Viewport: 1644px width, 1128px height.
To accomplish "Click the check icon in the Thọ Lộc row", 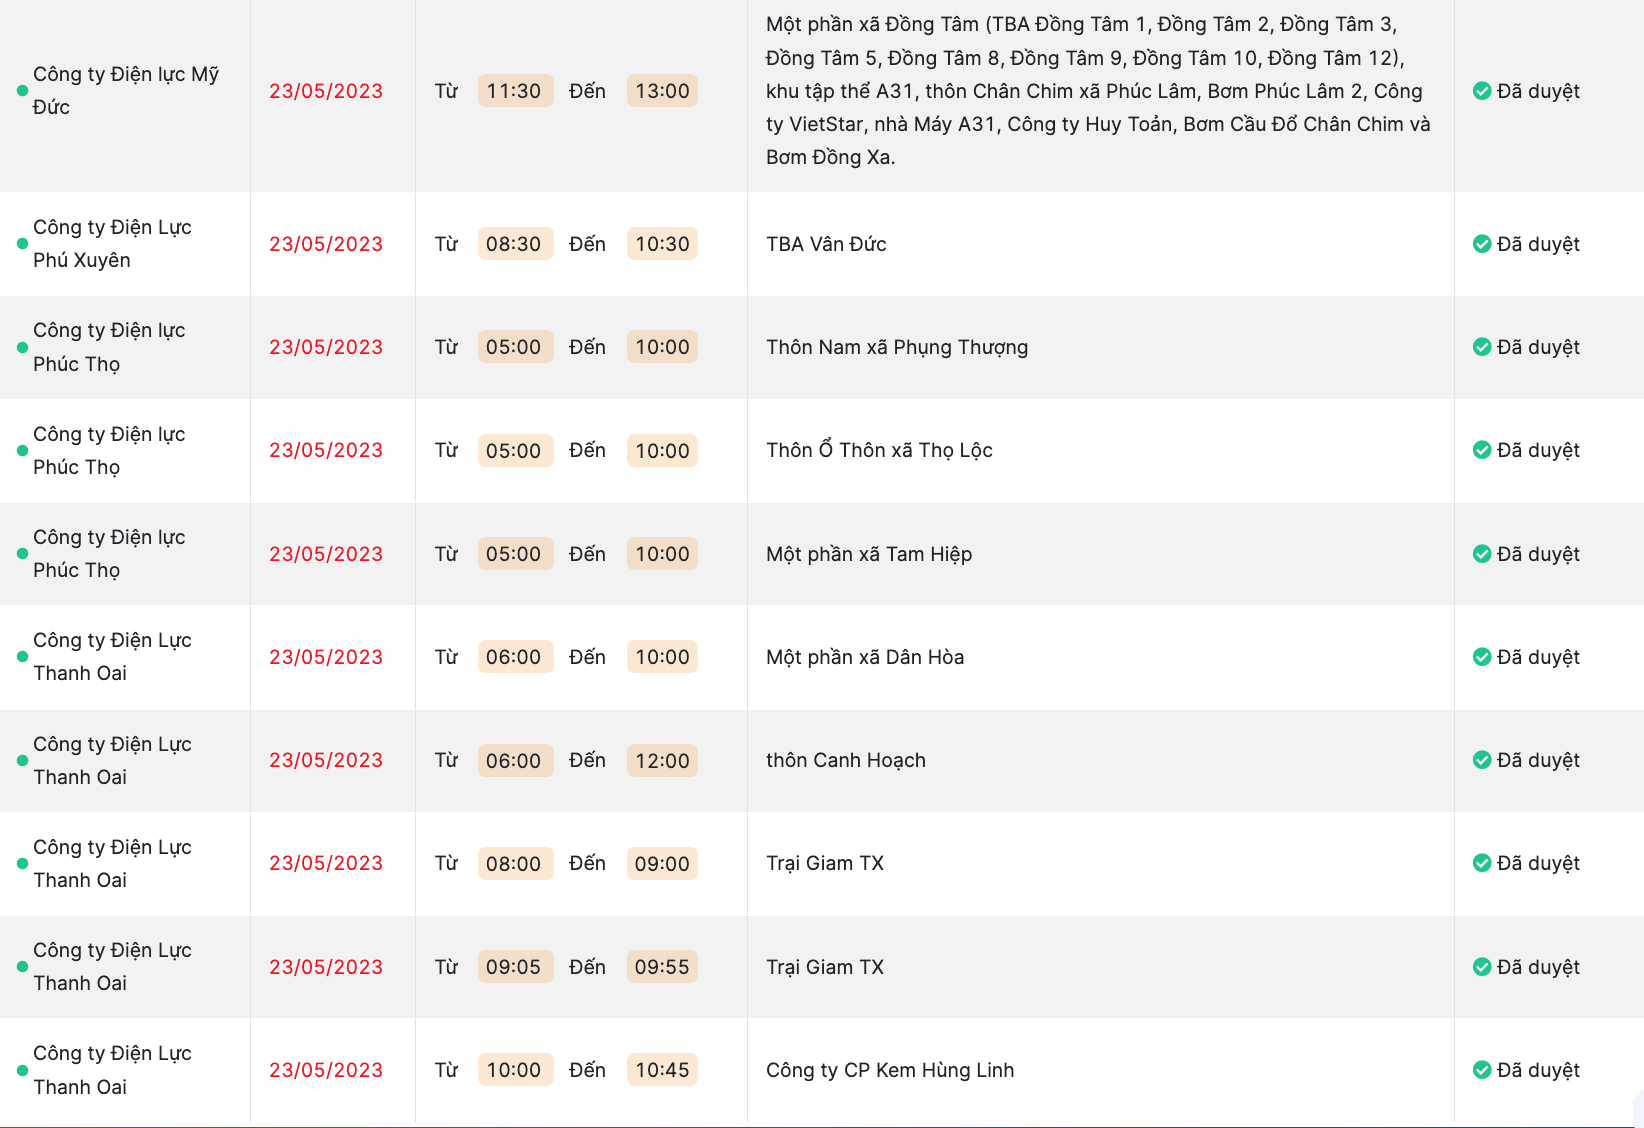I will click(x=1482, y=450).
